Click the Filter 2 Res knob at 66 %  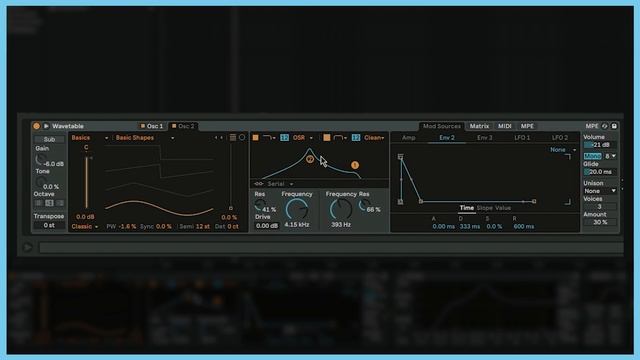[363, 205]
